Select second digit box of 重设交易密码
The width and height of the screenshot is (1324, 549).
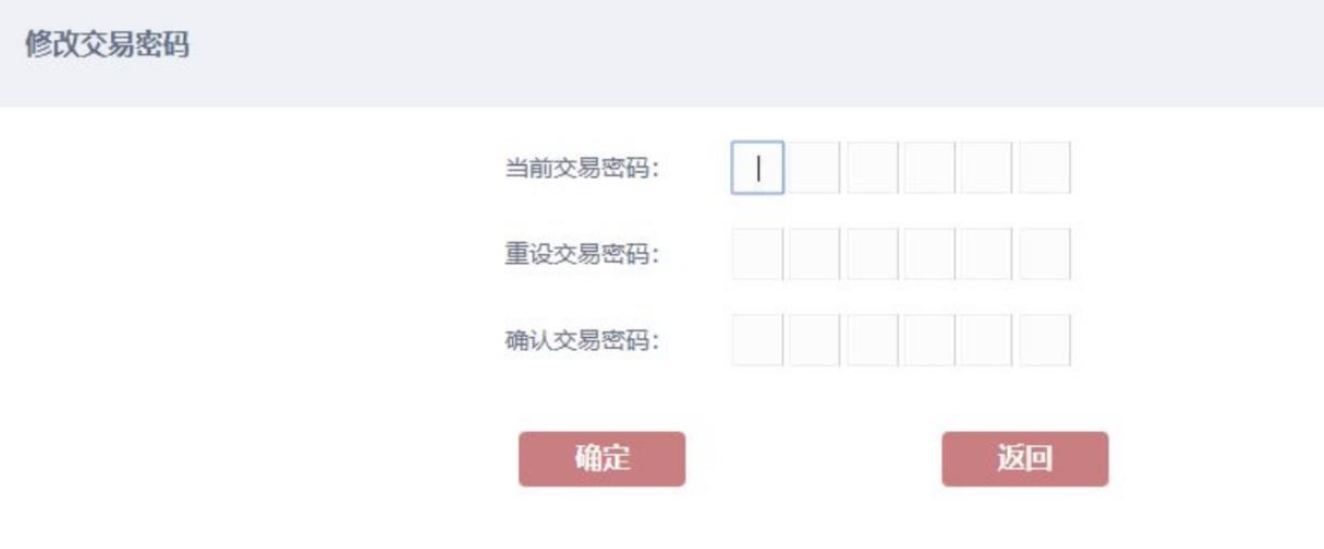814,254
